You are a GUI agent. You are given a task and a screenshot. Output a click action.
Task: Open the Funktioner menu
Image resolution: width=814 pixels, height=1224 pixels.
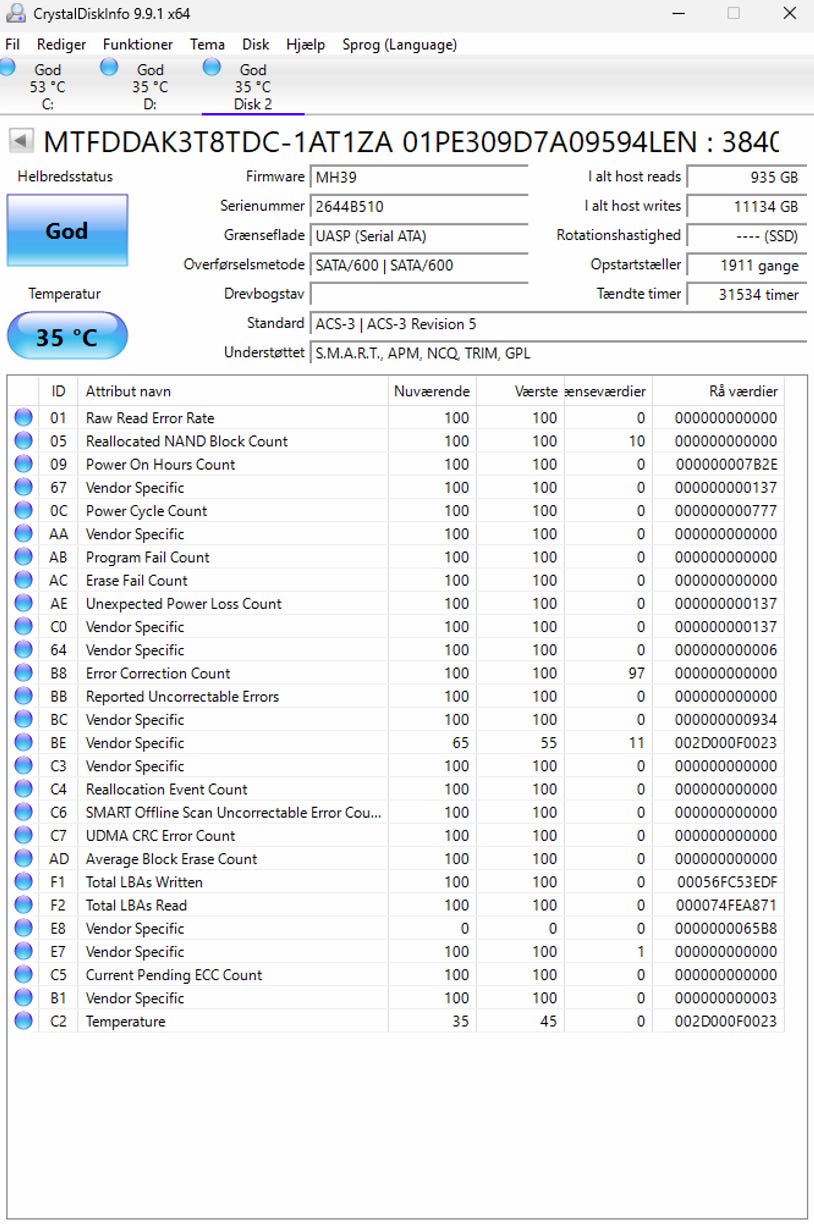coord(138,44)
